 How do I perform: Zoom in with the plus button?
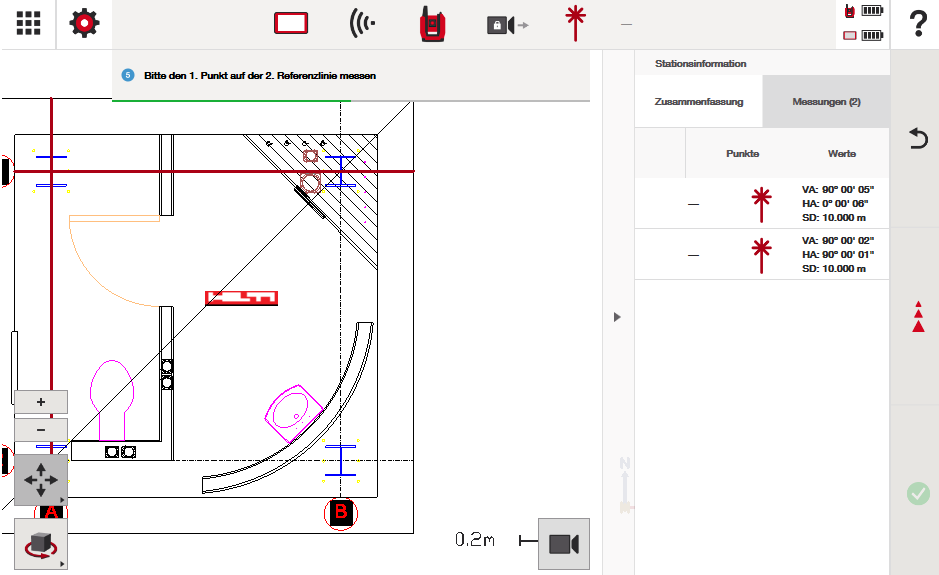pos(41,401)
